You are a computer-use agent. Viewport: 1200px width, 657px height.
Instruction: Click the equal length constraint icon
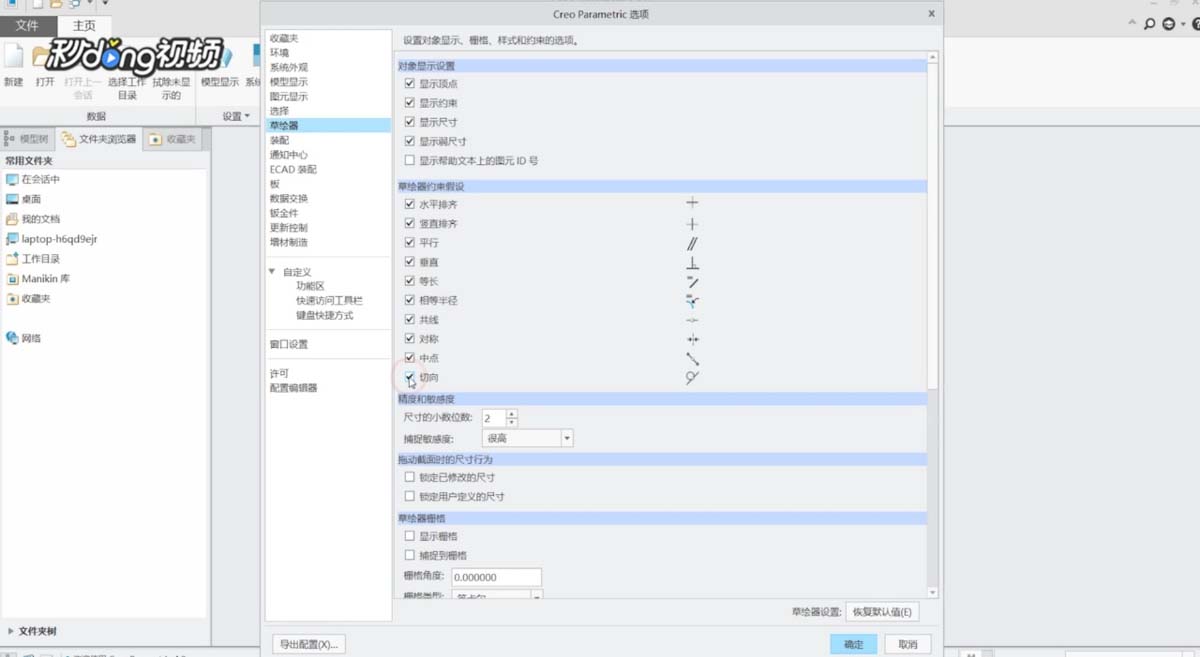click(692, 282)
